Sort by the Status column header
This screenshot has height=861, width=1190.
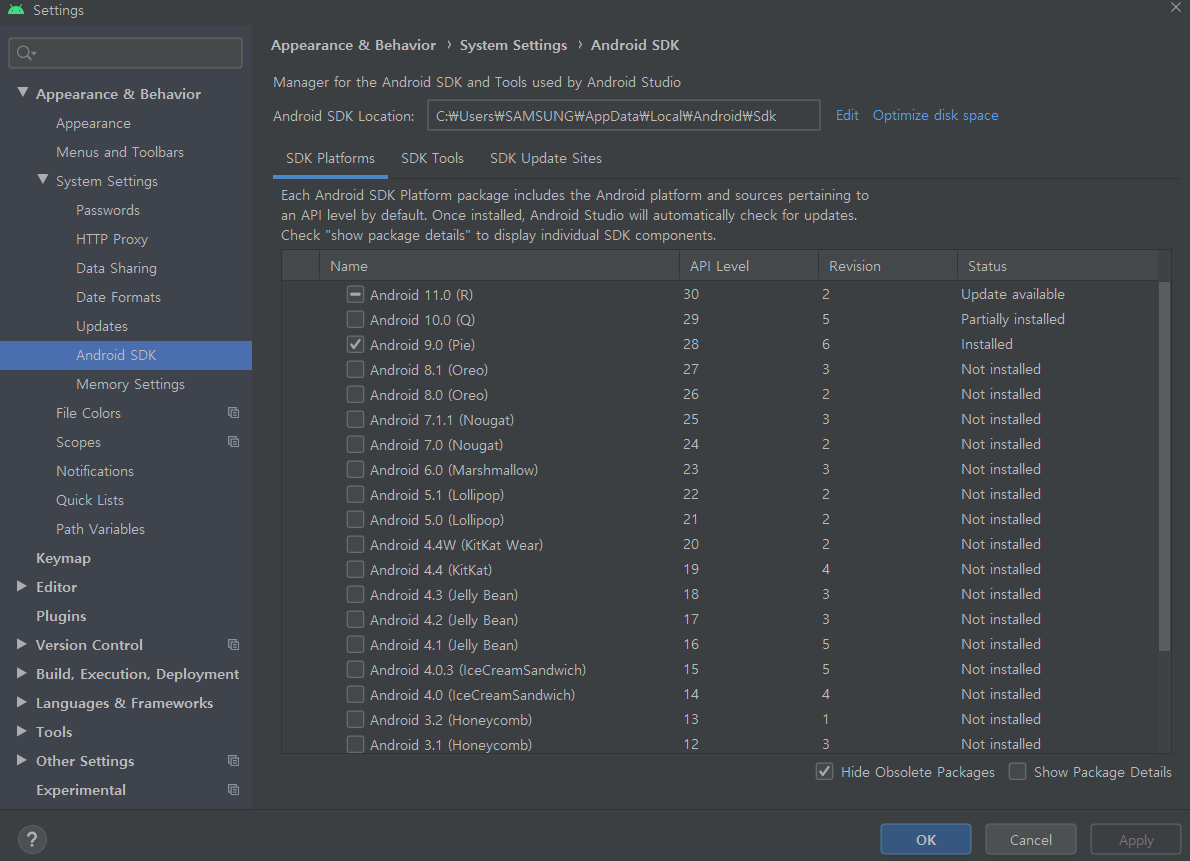(1057, 266)
